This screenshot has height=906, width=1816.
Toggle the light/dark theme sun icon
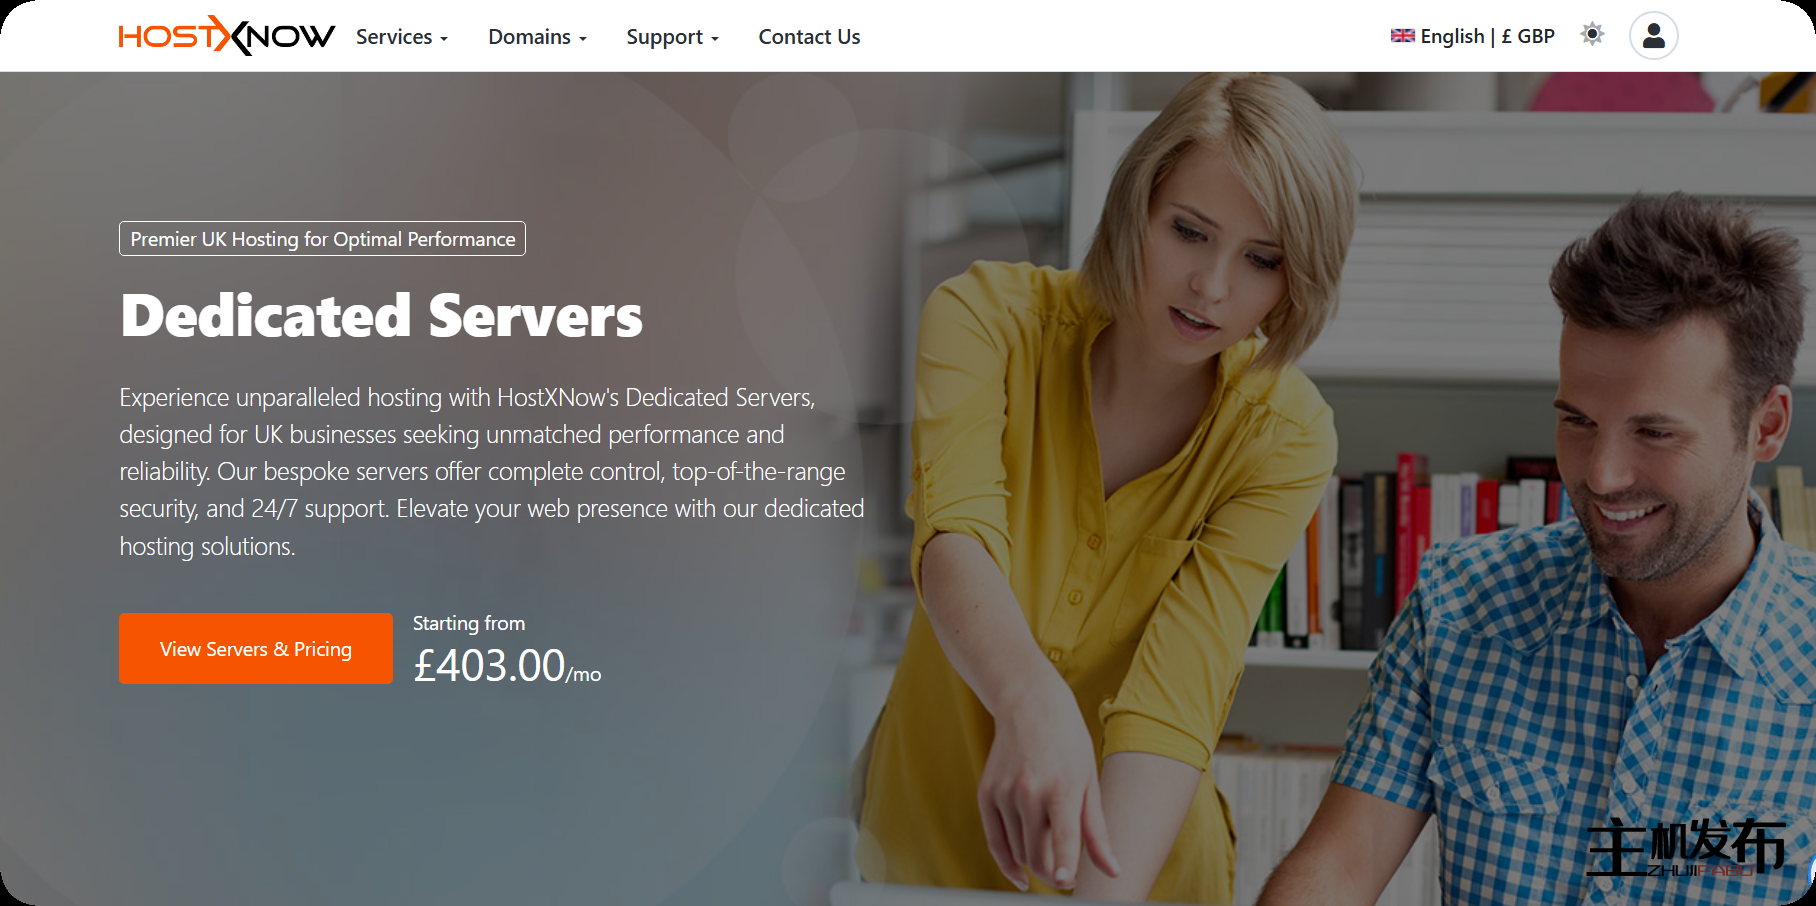(x=1592, y=35)
